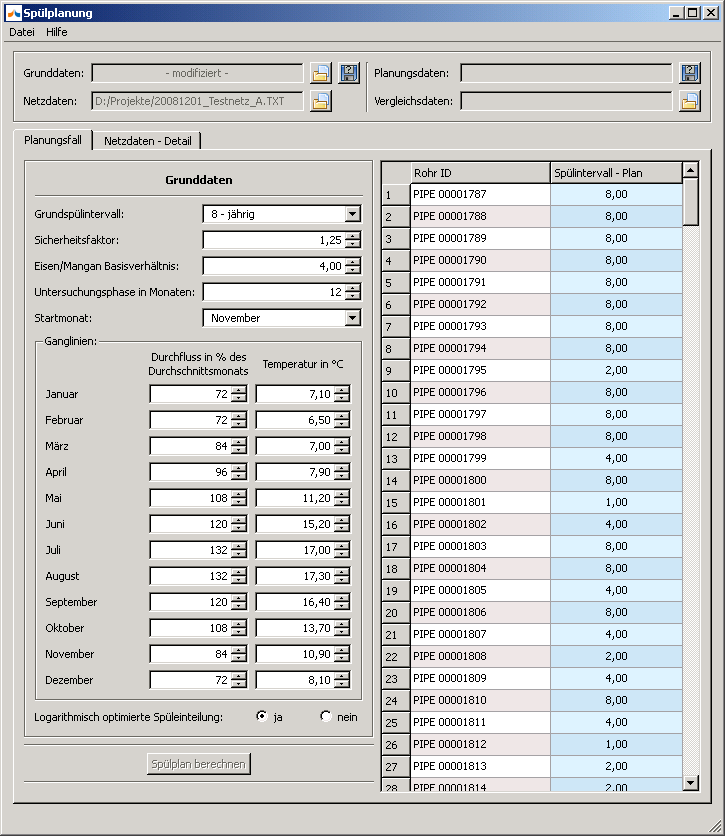The image size is (725, 836).
Task: Open Netzdaten file with folder icon
Action: [321, 101]
